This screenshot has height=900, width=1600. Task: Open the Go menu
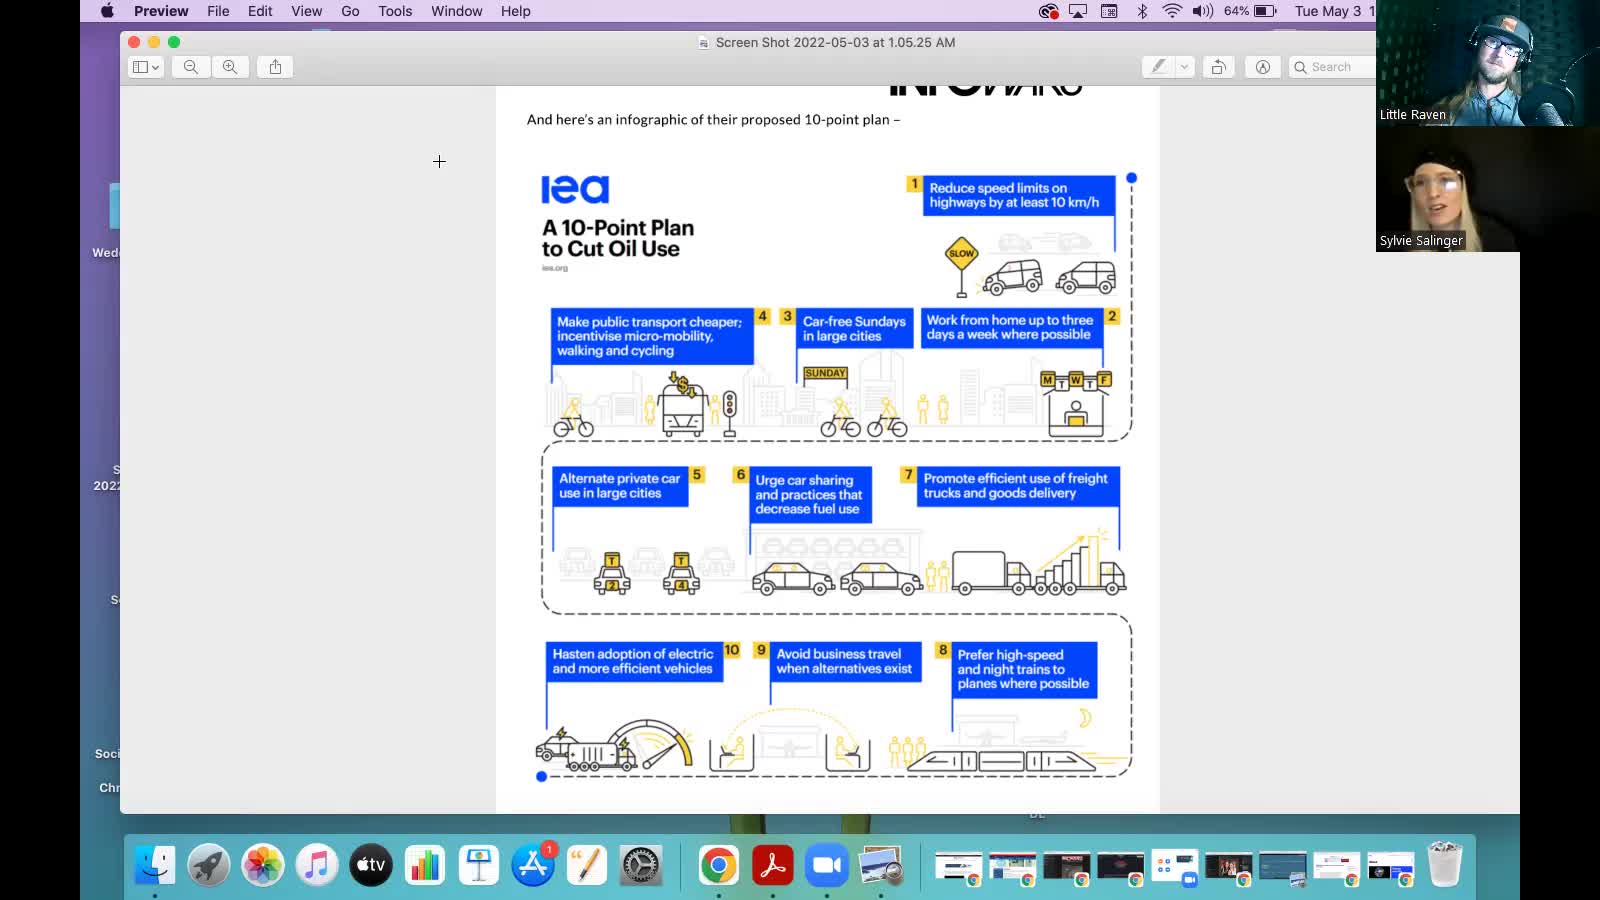click(350, 11)
